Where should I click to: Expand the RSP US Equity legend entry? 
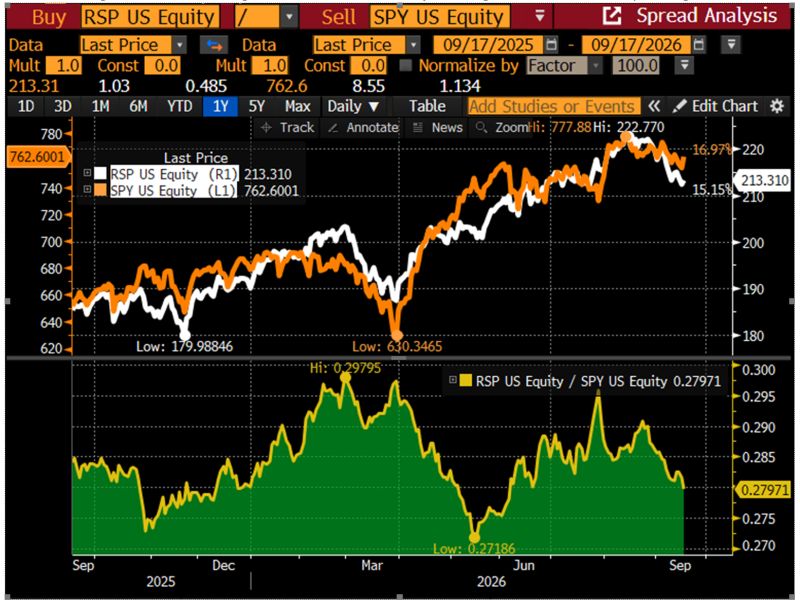click(x=87, y=173)
